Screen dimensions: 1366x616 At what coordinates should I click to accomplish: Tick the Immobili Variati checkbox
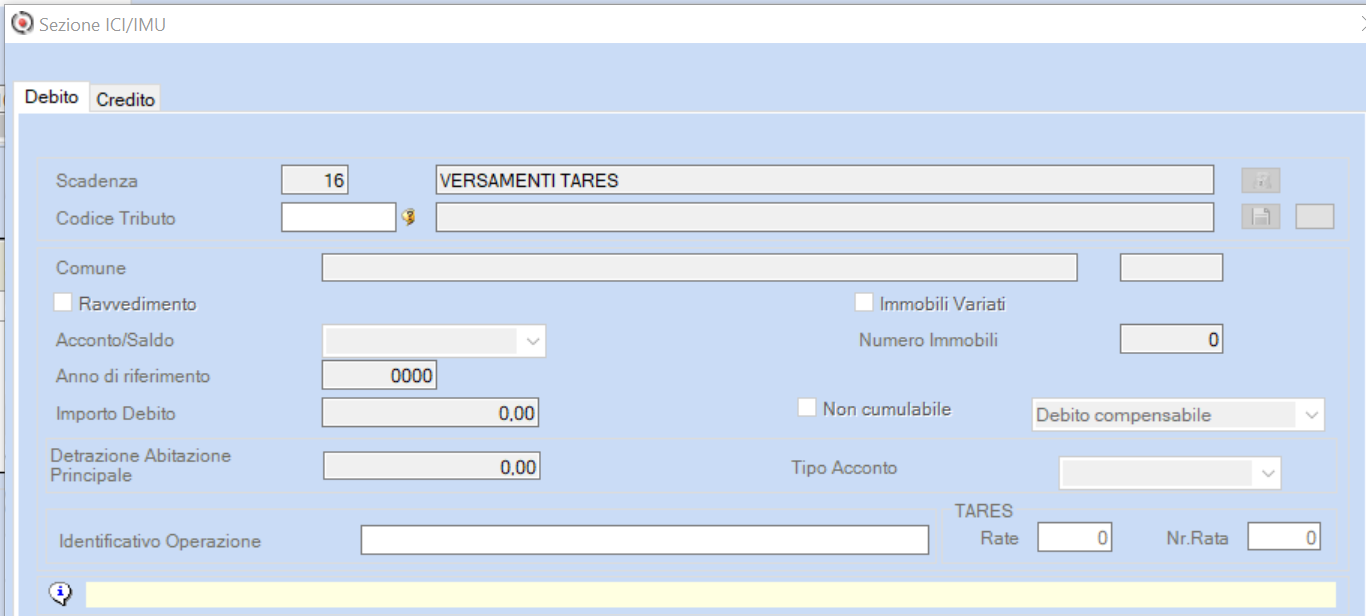click(x=864, y=302)
